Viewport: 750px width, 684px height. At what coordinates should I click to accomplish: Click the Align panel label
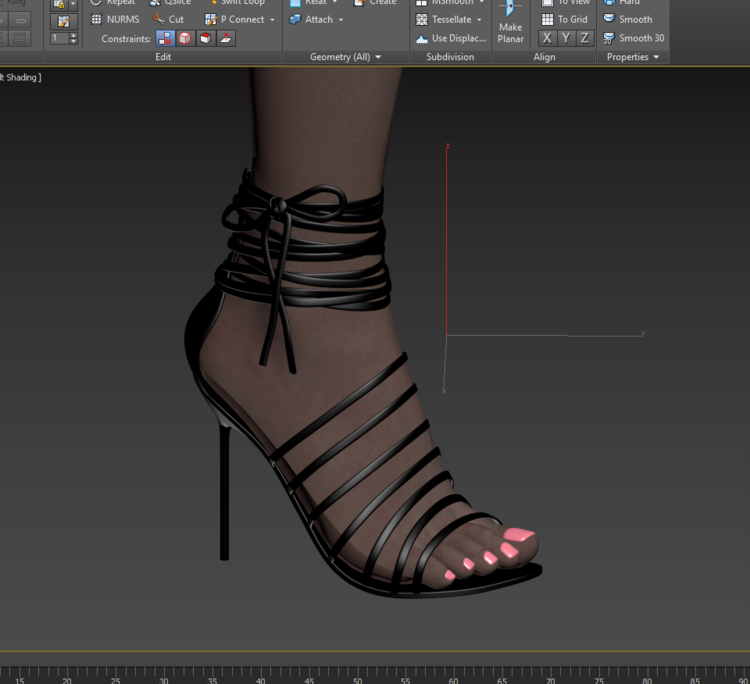(x=544, y=57)
